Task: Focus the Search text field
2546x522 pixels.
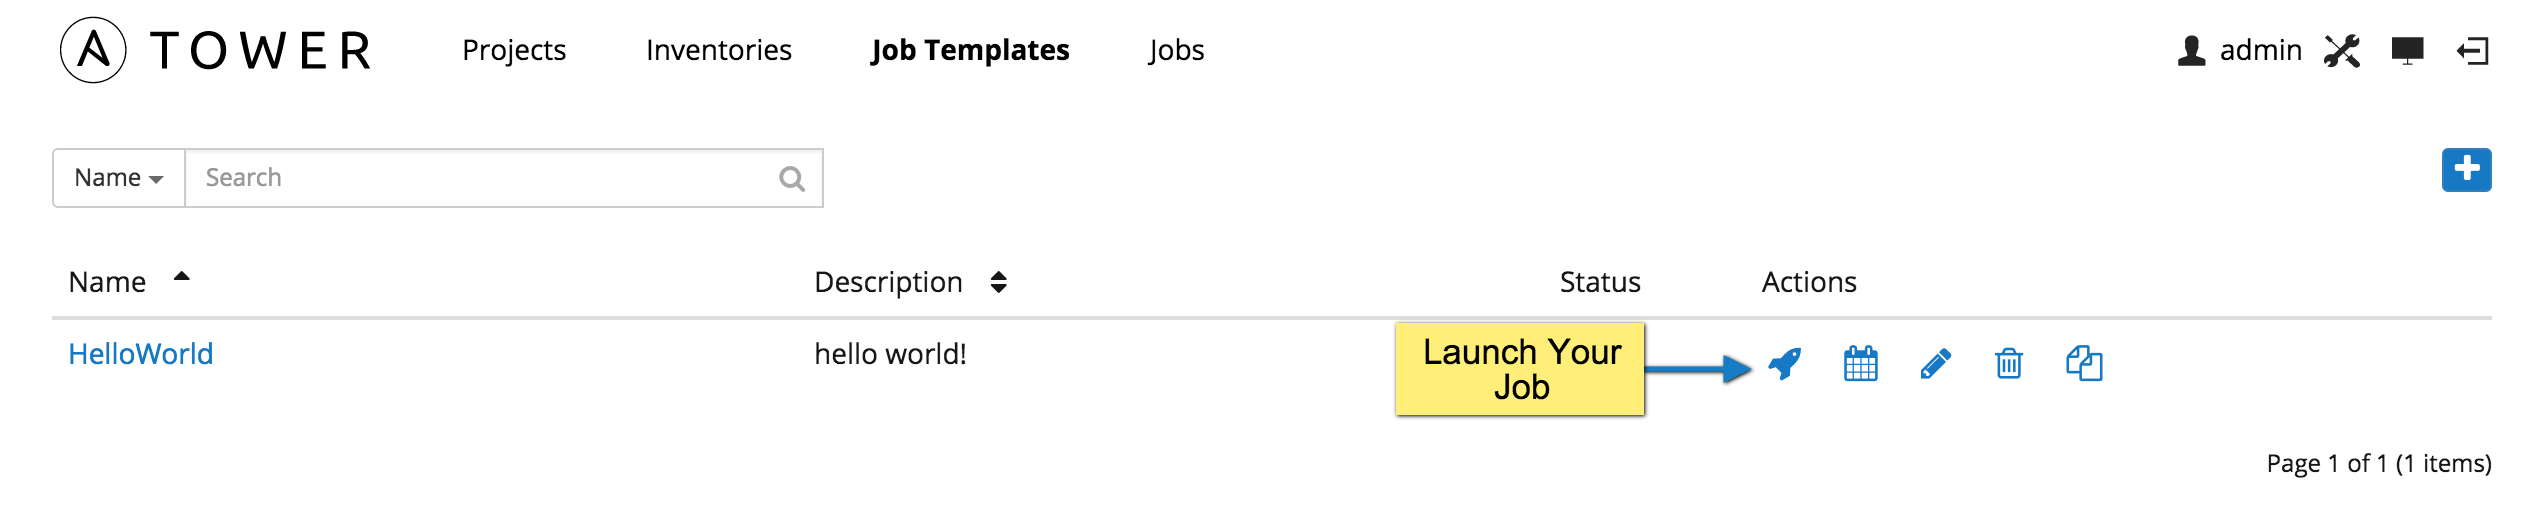Action: click(480, 178)
